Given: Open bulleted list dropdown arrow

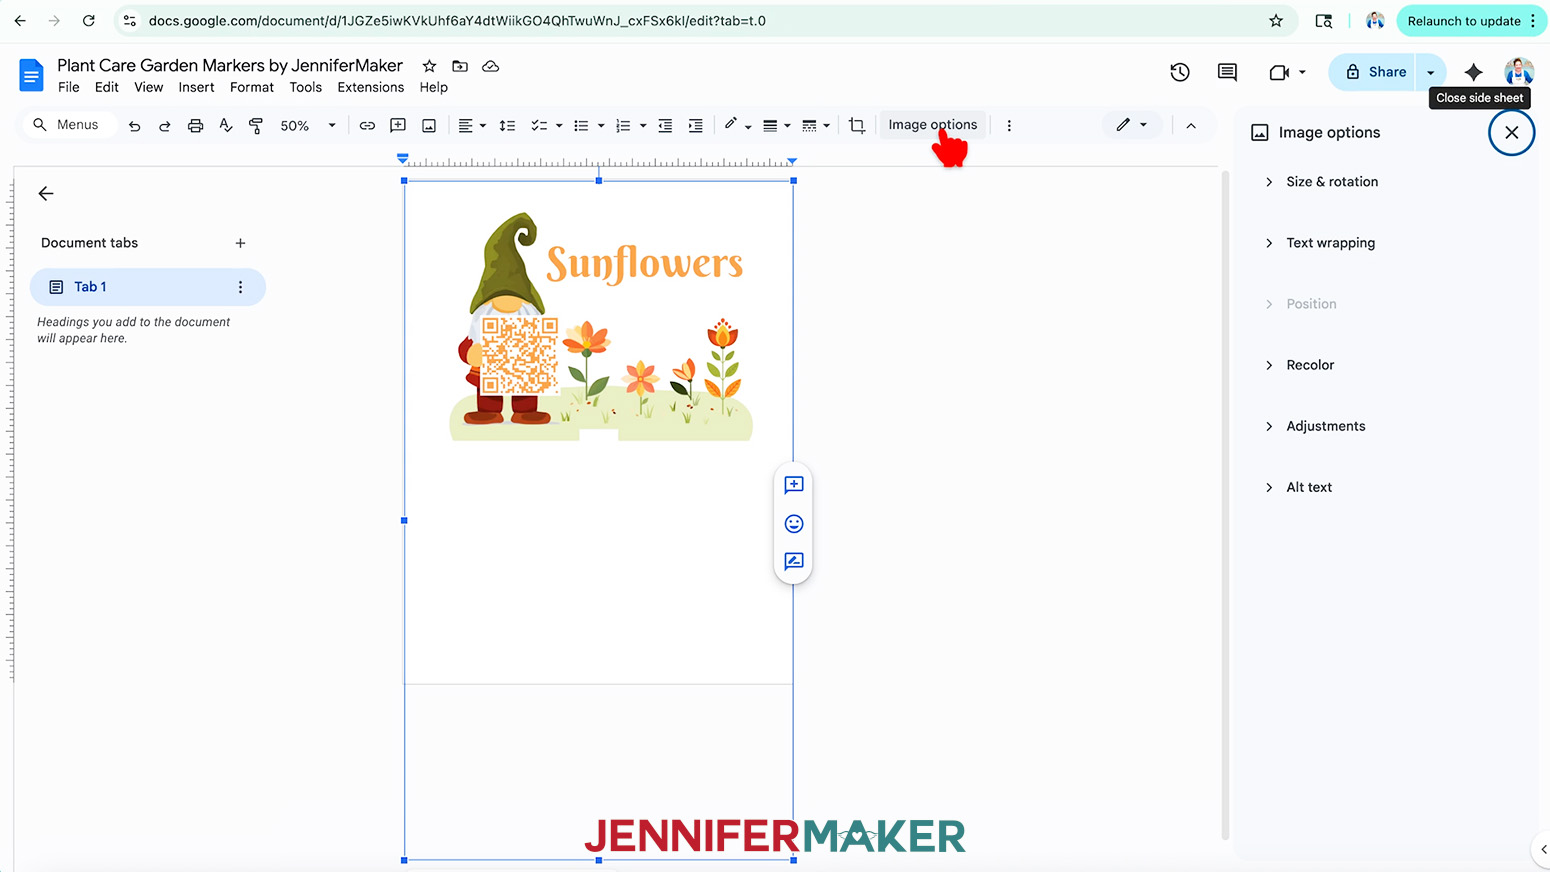Looking at the screenshot, I should tap(601, 126).
